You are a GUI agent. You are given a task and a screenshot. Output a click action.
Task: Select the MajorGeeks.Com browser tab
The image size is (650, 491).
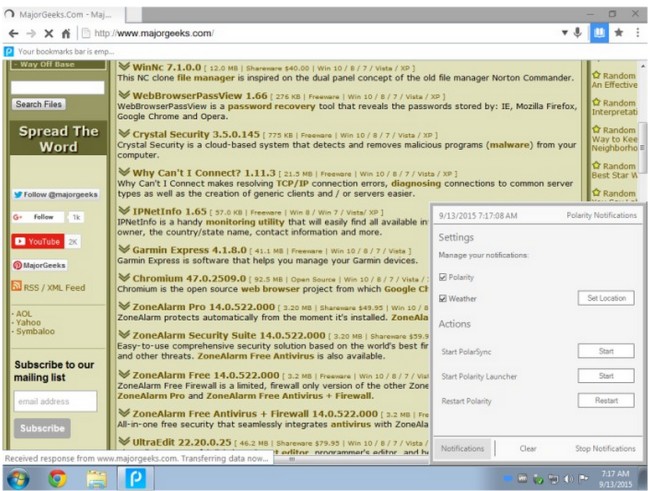click(64, 15)
